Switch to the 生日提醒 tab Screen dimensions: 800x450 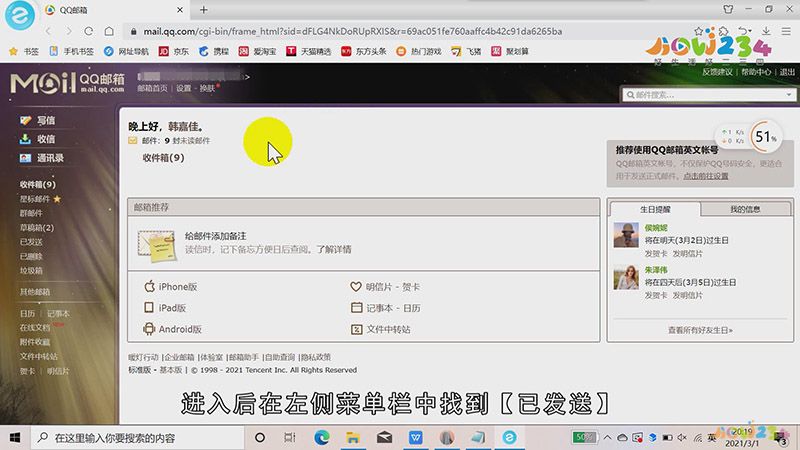point(655,209)
